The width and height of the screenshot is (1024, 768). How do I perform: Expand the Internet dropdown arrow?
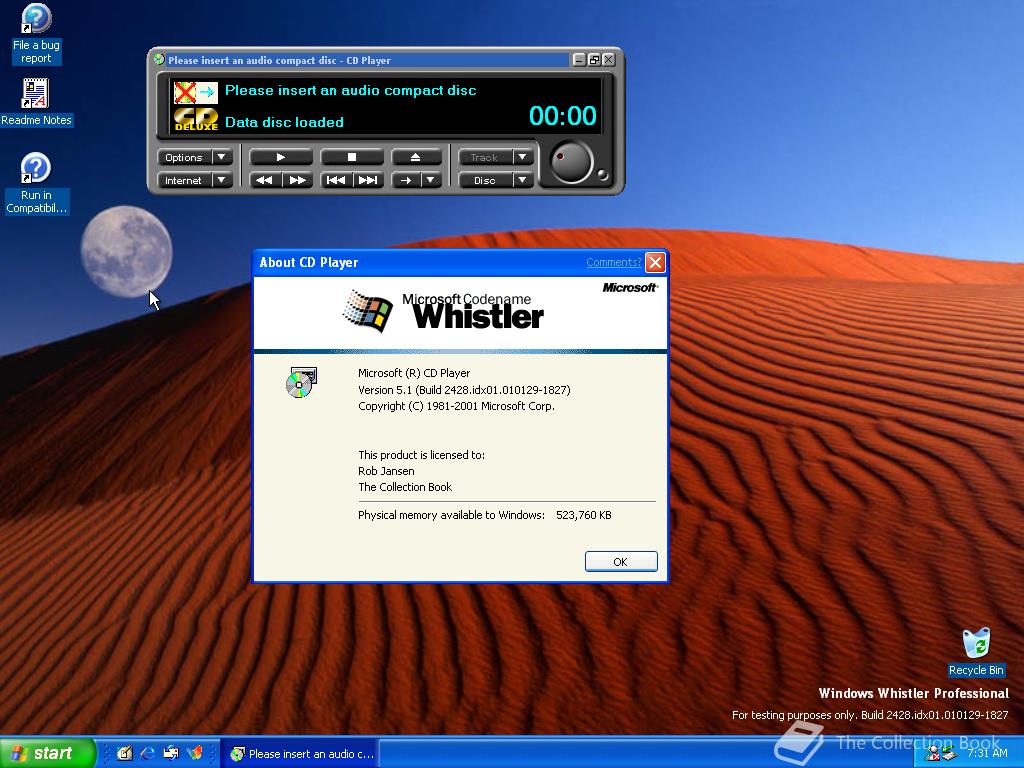tap(222, 180)
